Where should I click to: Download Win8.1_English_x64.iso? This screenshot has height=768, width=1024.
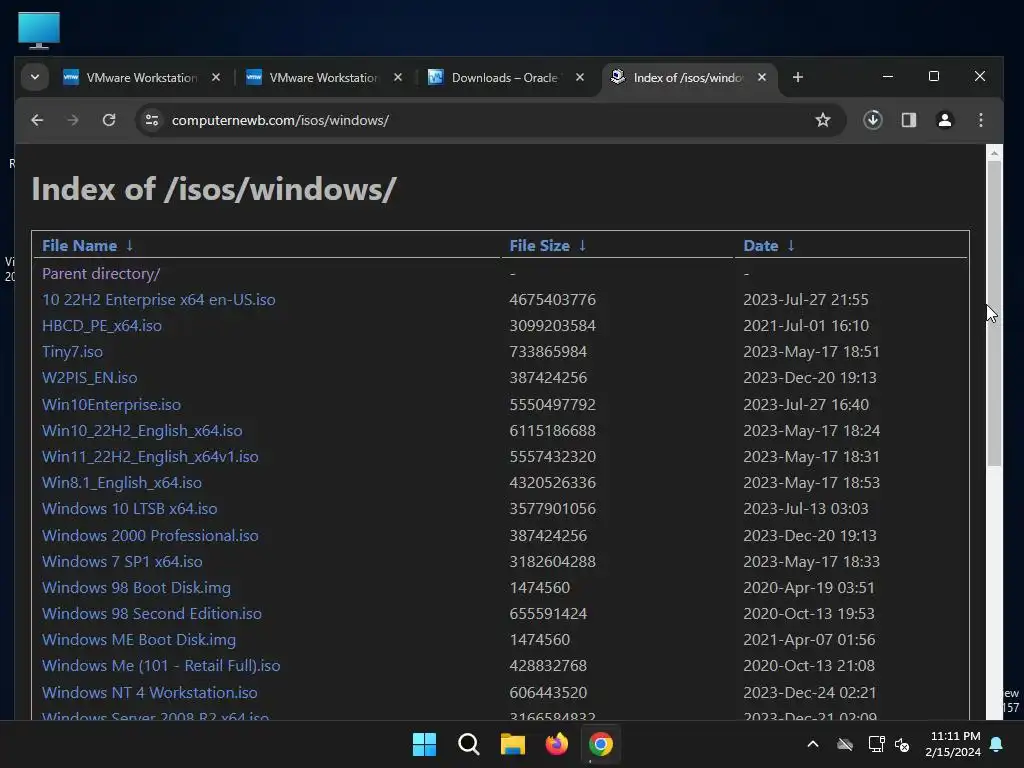122,483
